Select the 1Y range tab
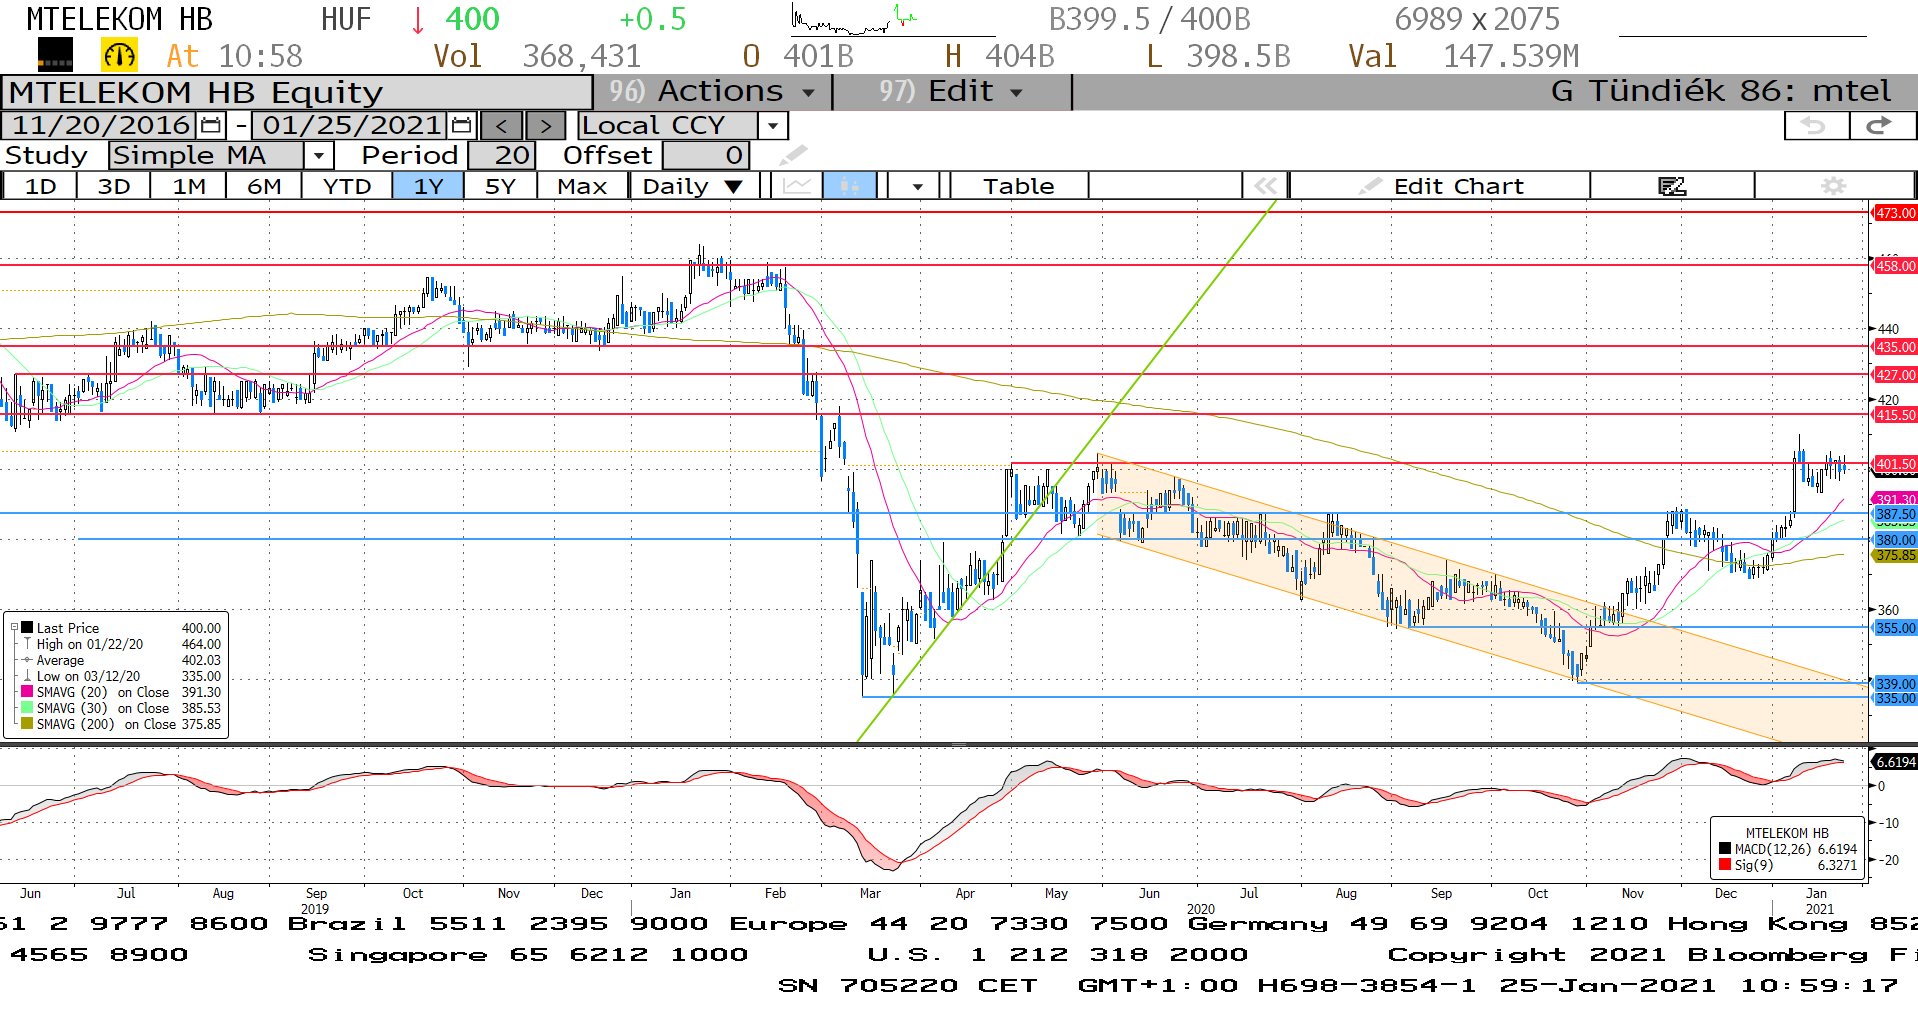 point(428,186)
